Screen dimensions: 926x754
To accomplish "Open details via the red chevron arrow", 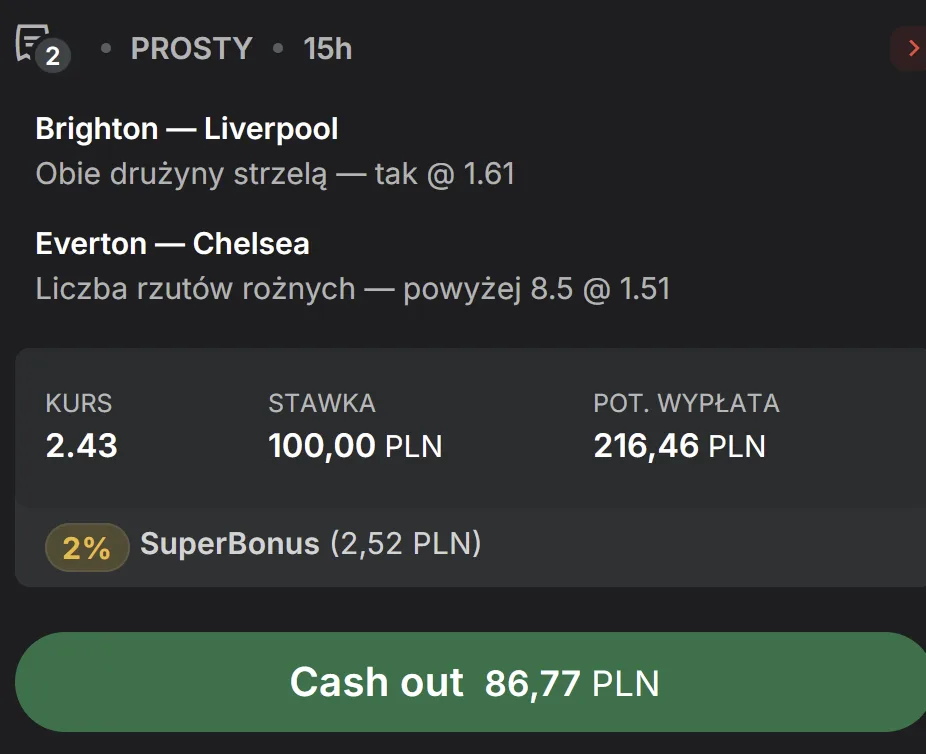I will [x=913, y=47].
